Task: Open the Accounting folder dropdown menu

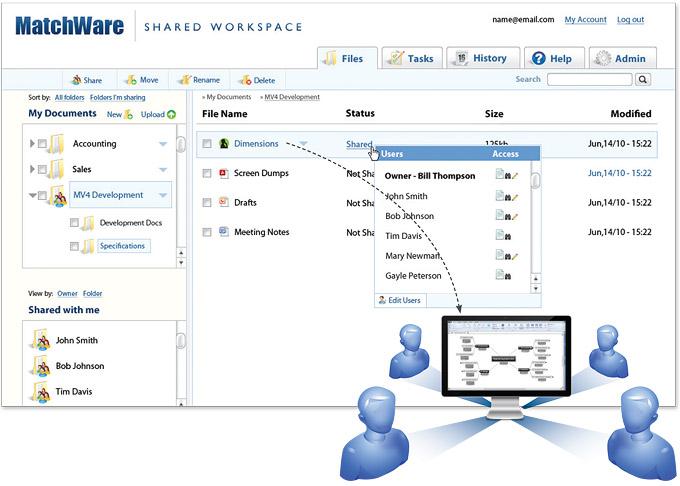Action: click(163, 144)
